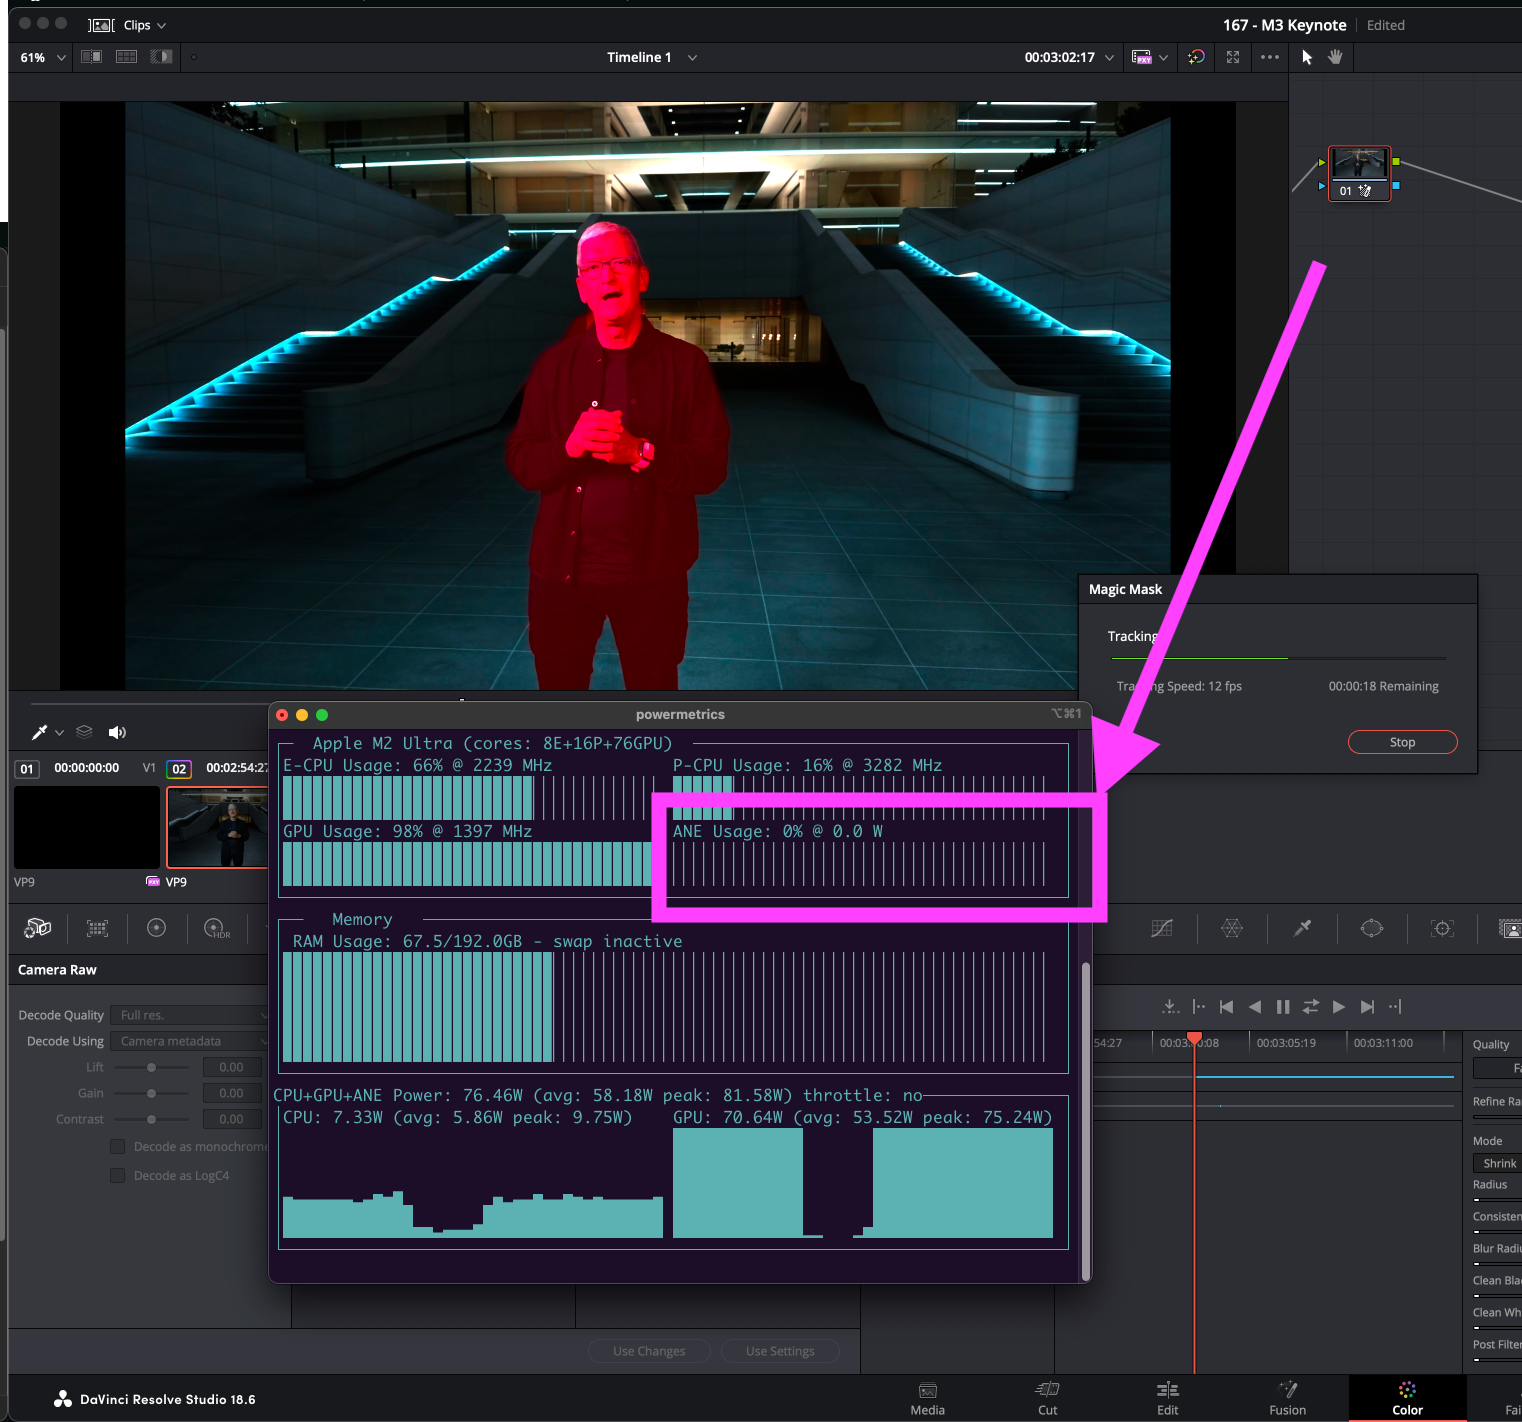Open the Curves palette icon
1522x1422 pixels.
click(1162, 928)
